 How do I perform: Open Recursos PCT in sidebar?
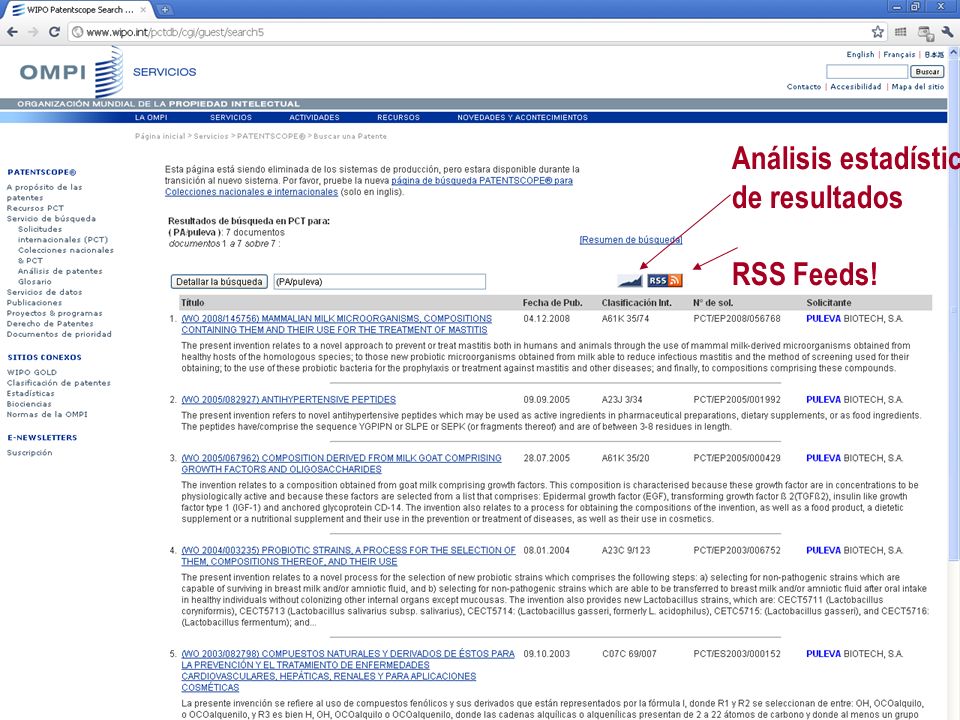tap(35, 208)
